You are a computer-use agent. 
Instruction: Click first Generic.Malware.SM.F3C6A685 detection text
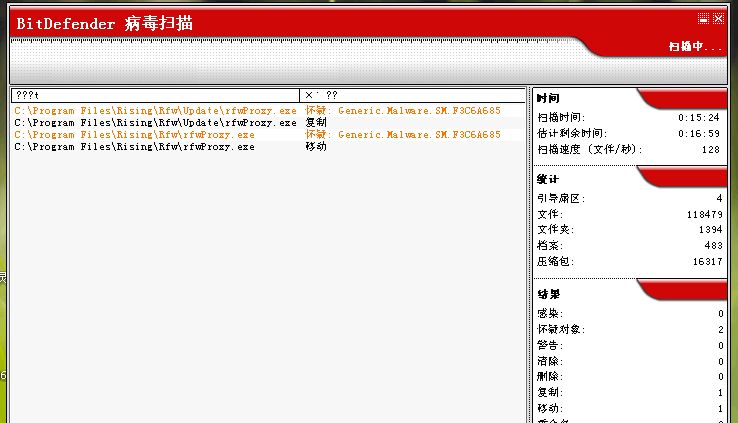(419, 111)
